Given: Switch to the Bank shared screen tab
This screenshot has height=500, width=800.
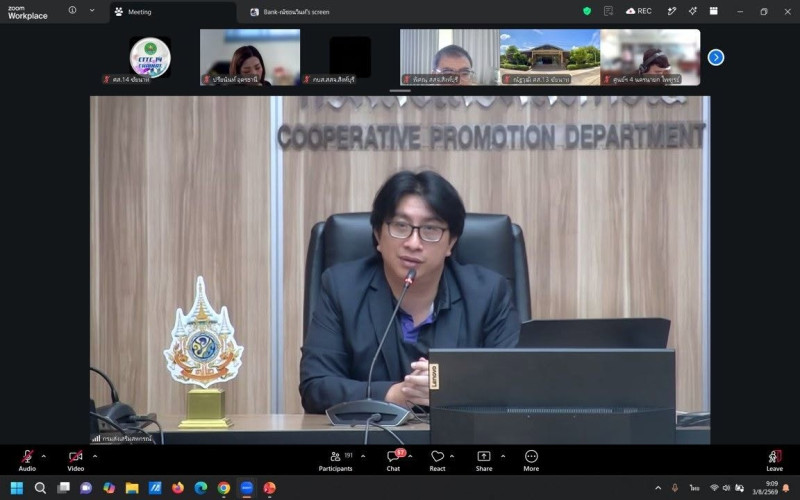Looking at the screenshot, I should [x=290, y=12].
